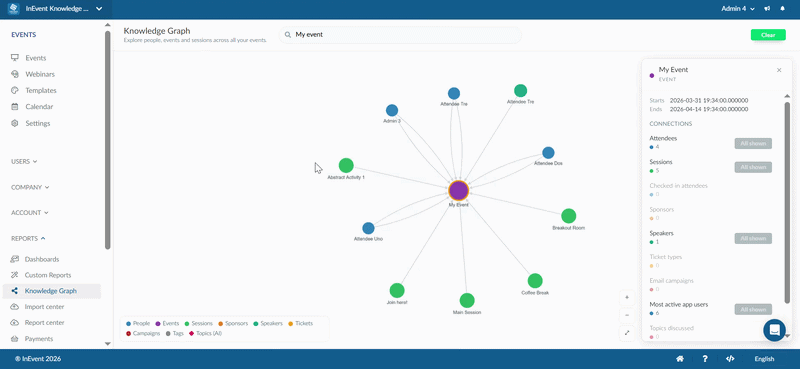Open the English language selector
The width and height of the screenshot is (800, 369).
tap(764, 359)
